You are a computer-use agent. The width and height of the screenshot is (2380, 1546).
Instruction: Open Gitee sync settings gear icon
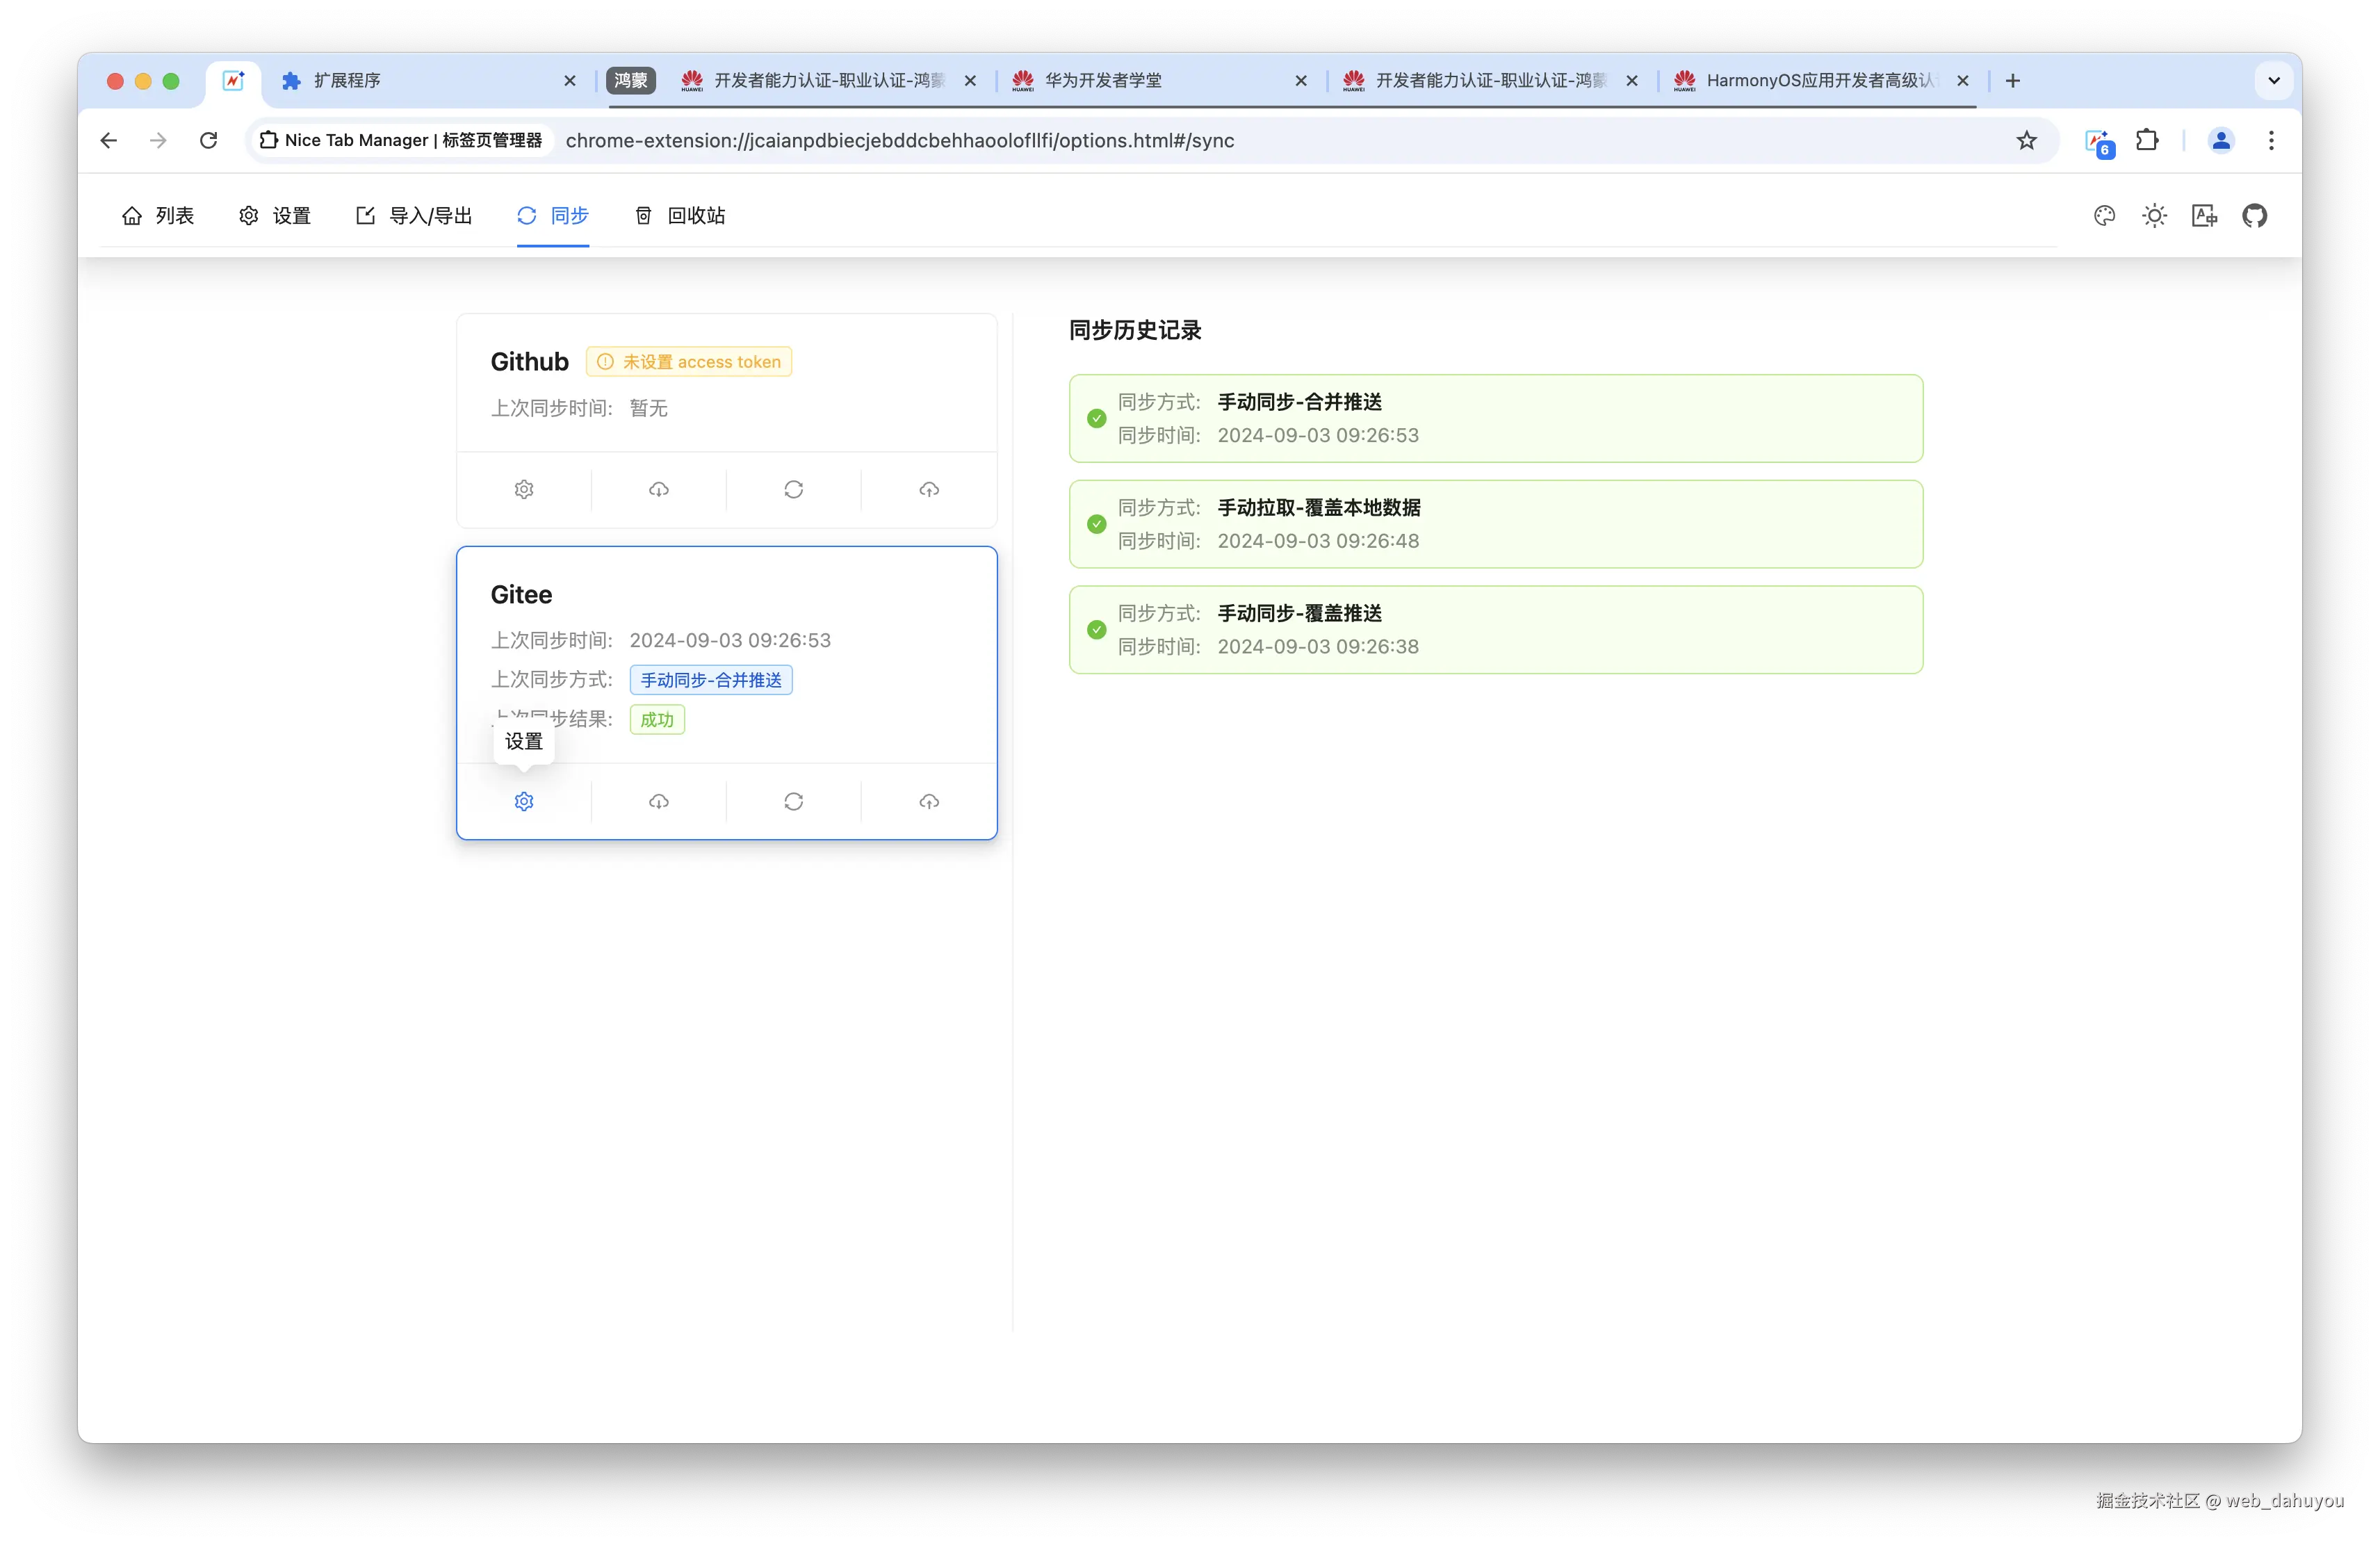pyautogui.click(x=524, y=801)
